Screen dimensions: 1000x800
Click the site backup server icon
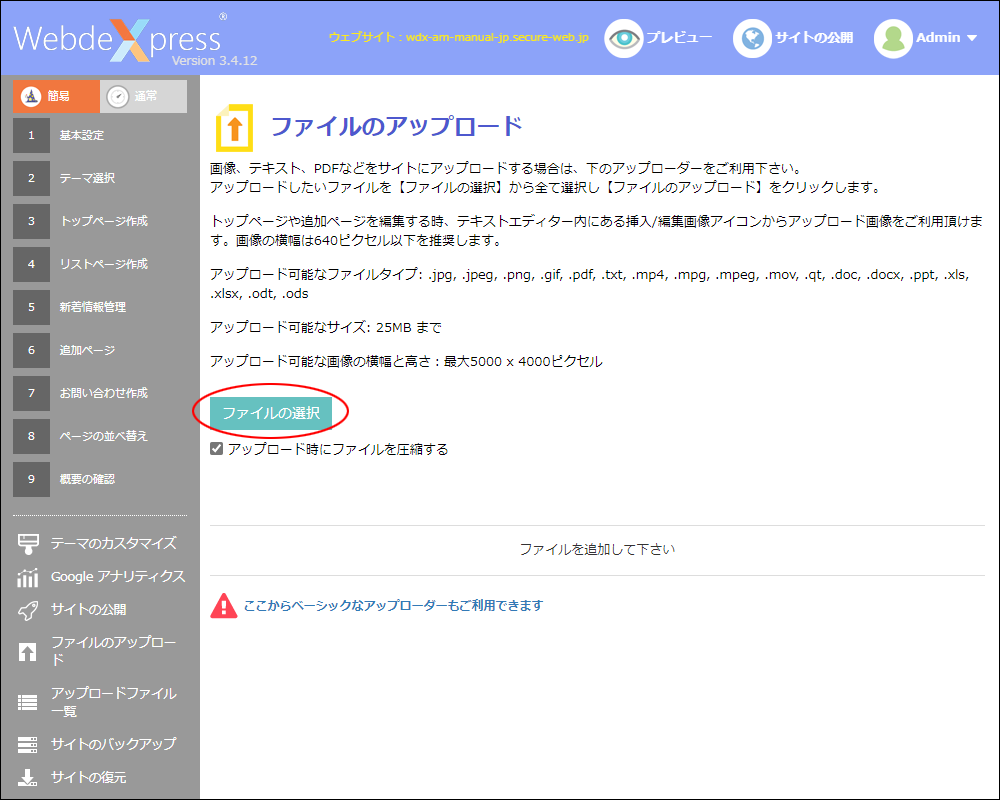tap(27, 744)
